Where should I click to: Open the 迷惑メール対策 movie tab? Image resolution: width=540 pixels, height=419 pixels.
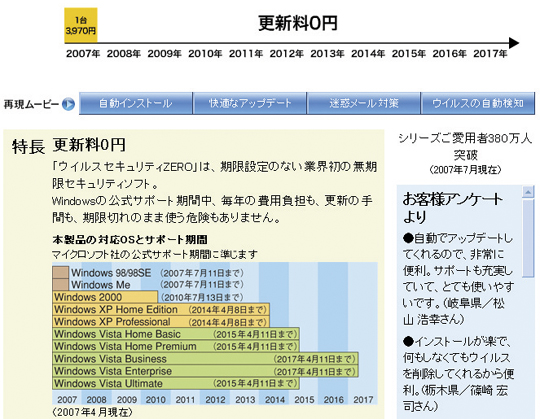pyautogui.click(x=364, y=103)
